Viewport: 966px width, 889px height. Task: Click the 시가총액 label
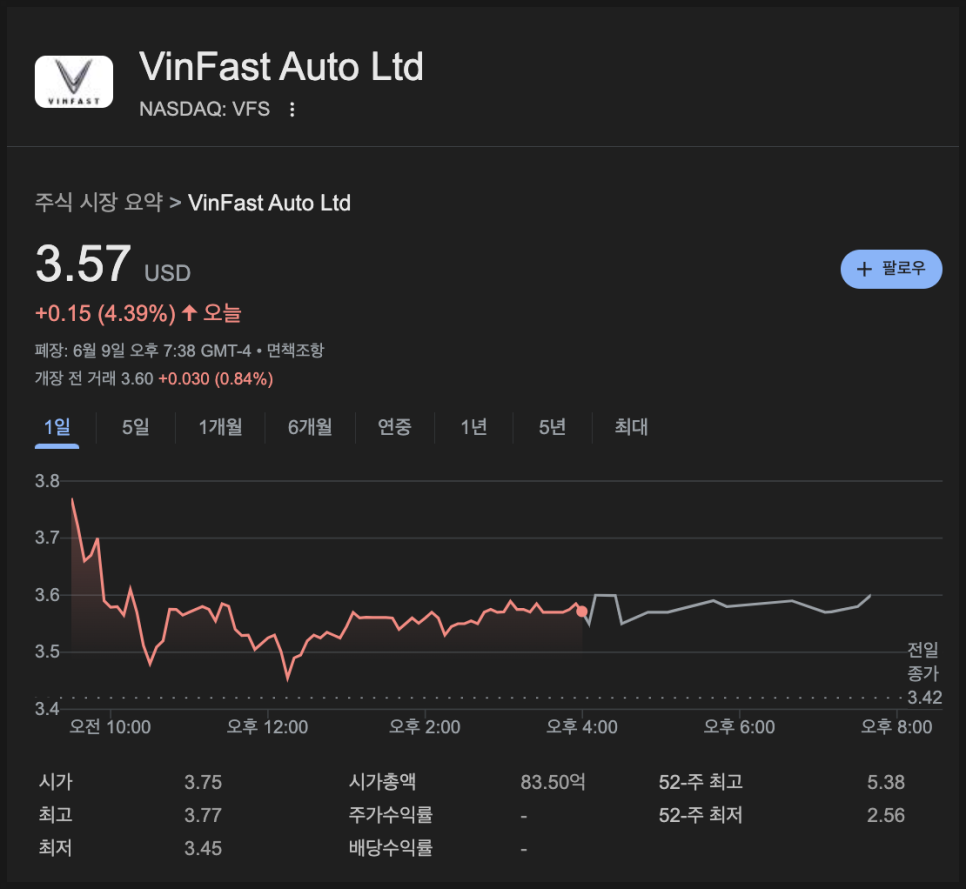(382, 782)
